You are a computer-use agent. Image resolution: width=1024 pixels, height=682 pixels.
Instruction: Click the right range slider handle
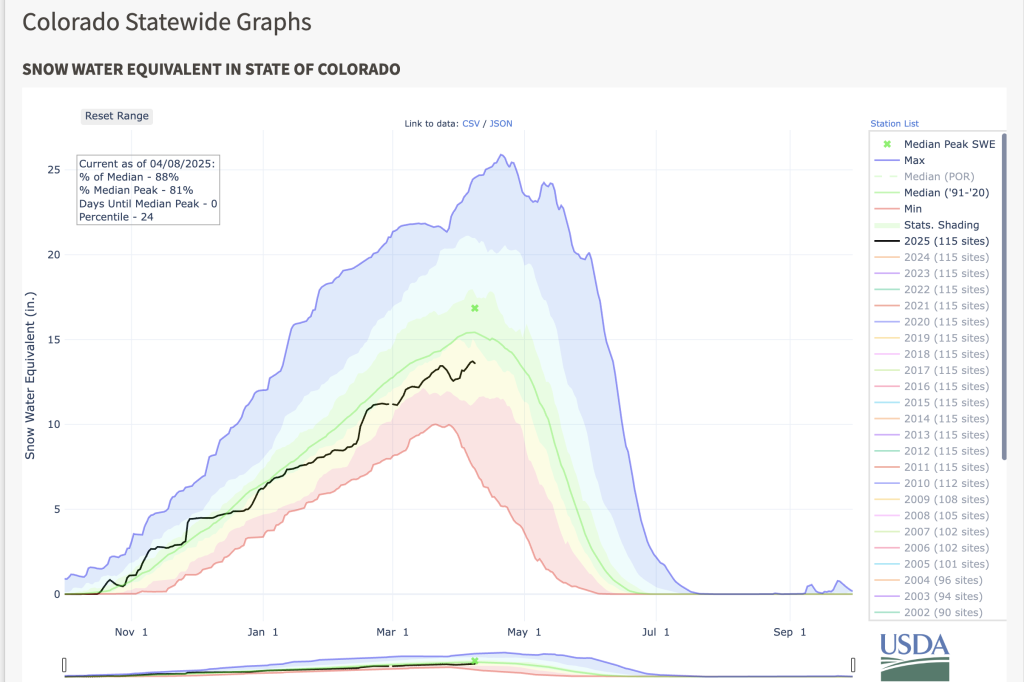853,665
